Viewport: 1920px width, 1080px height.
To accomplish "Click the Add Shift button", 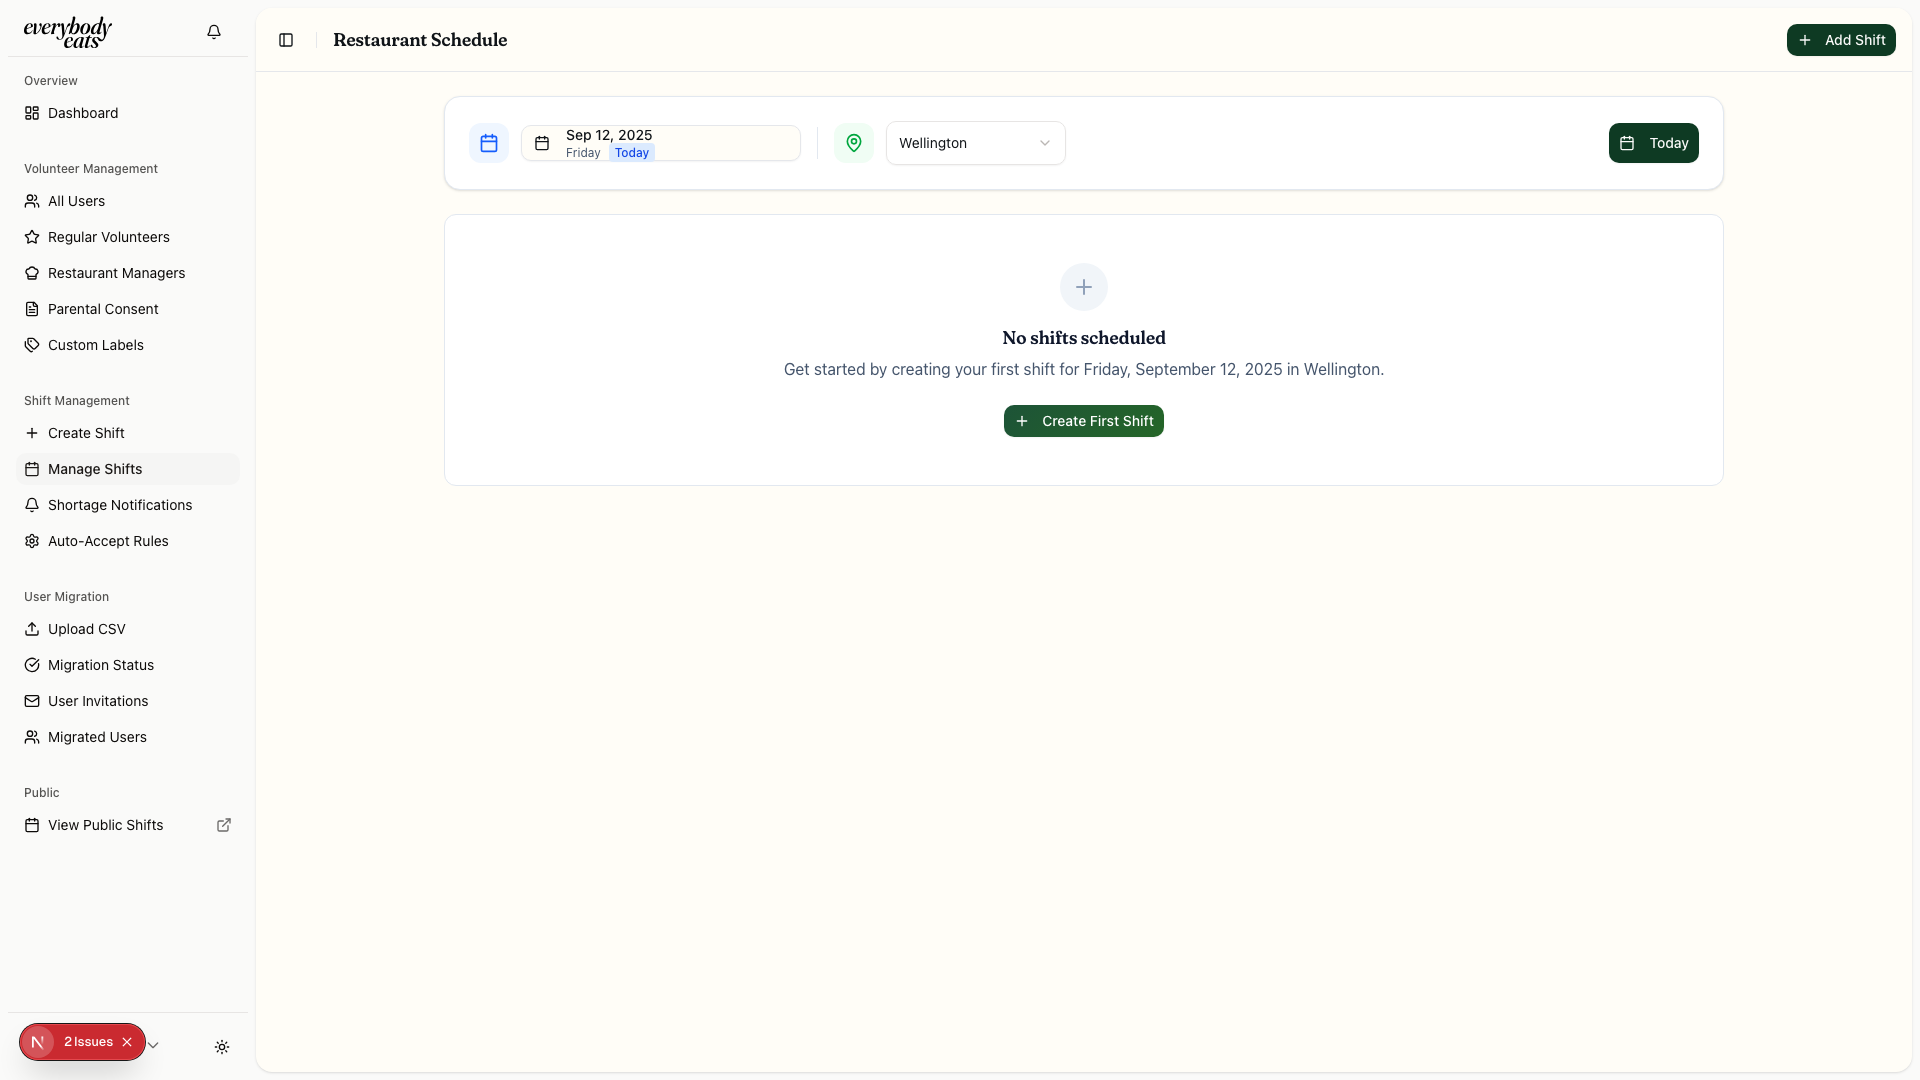I will tap(1841, 40).
